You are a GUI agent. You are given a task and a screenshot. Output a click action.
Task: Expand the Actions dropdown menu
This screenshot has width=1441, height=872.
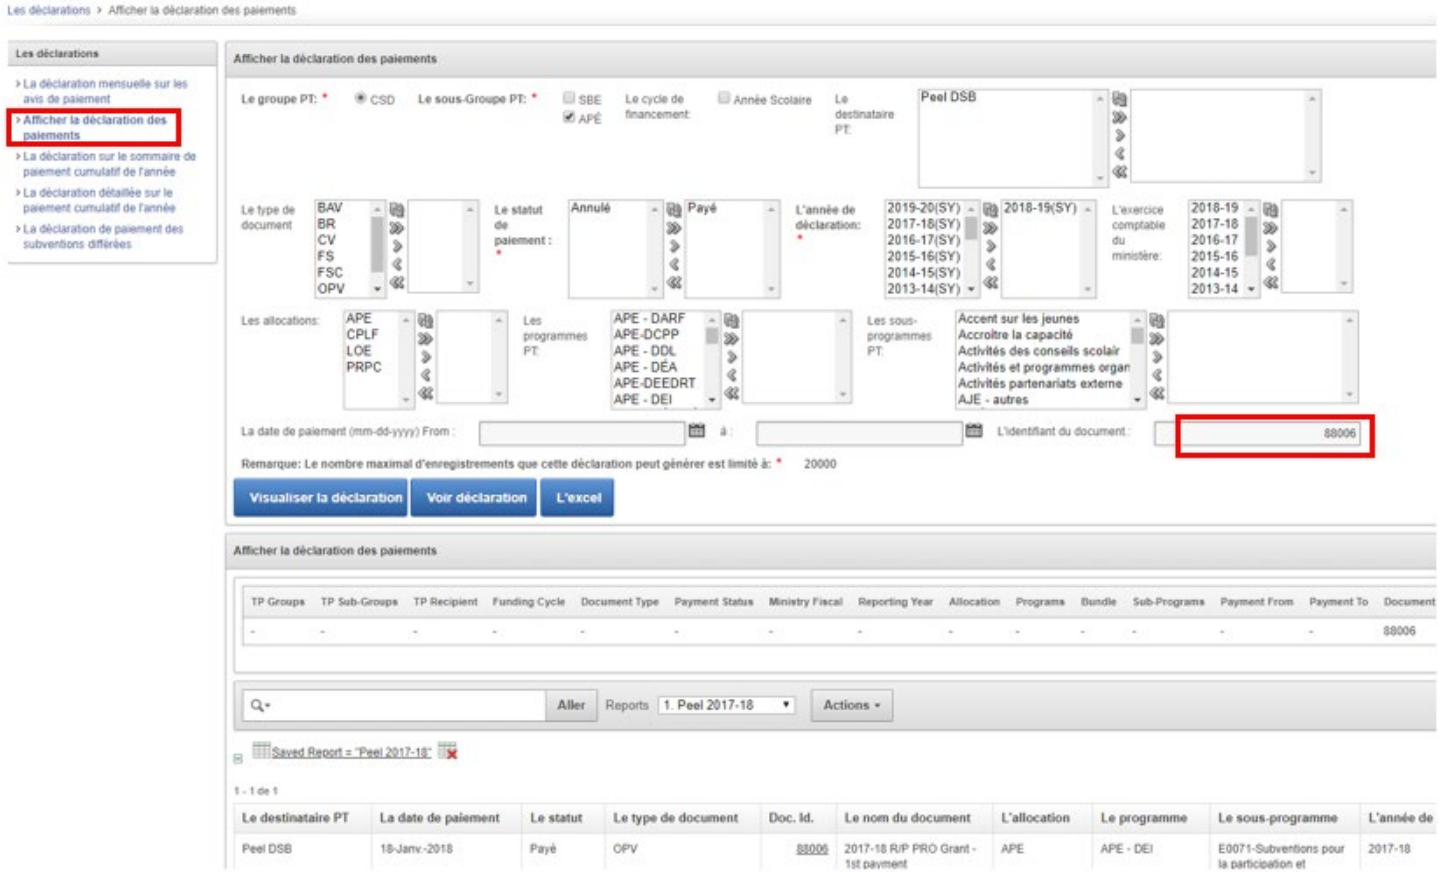tap(851, 705)
